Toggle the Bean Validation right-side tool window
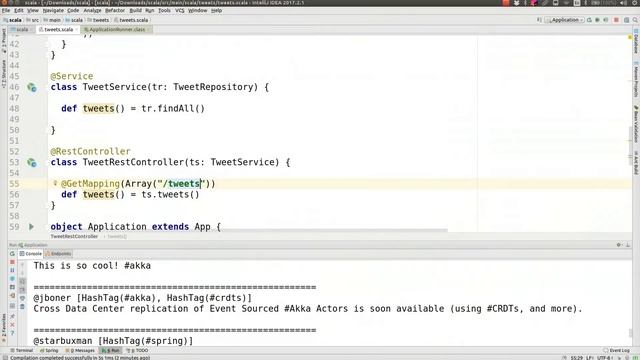640x360 pixels. coord(636,124)
